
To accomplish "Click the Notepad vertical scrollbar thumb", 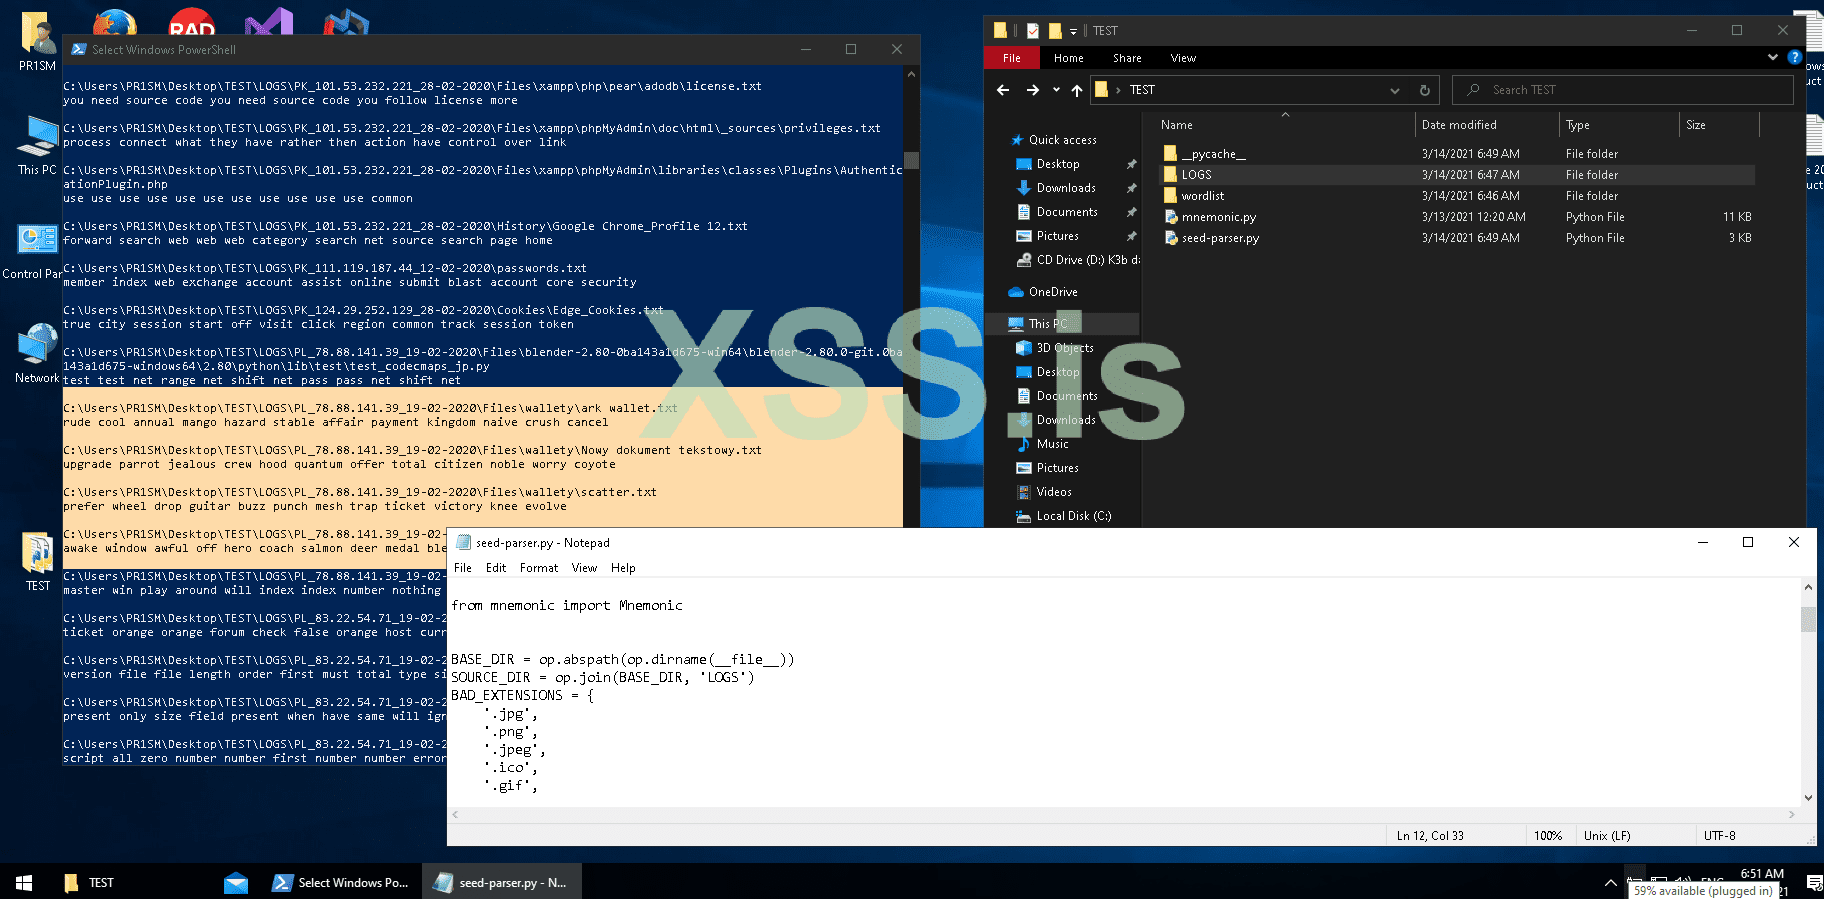I will pyautogui.click(x=1808, y=619).
